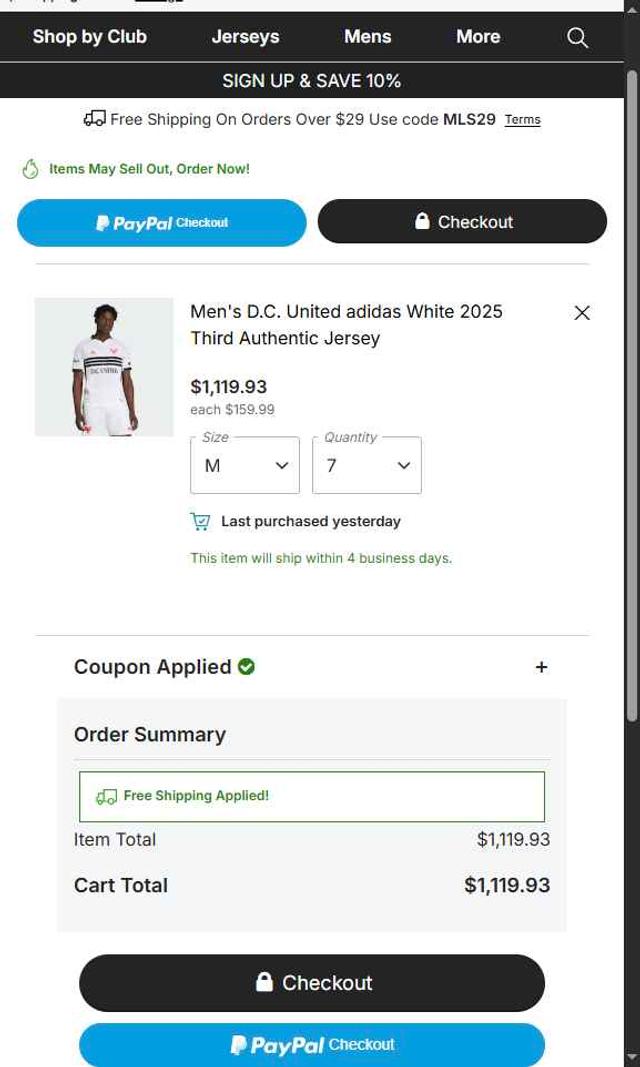This screenshot has height=1067, width=640.
Task: Open the Quantity dropdown
Action: (x=367, y=466)
